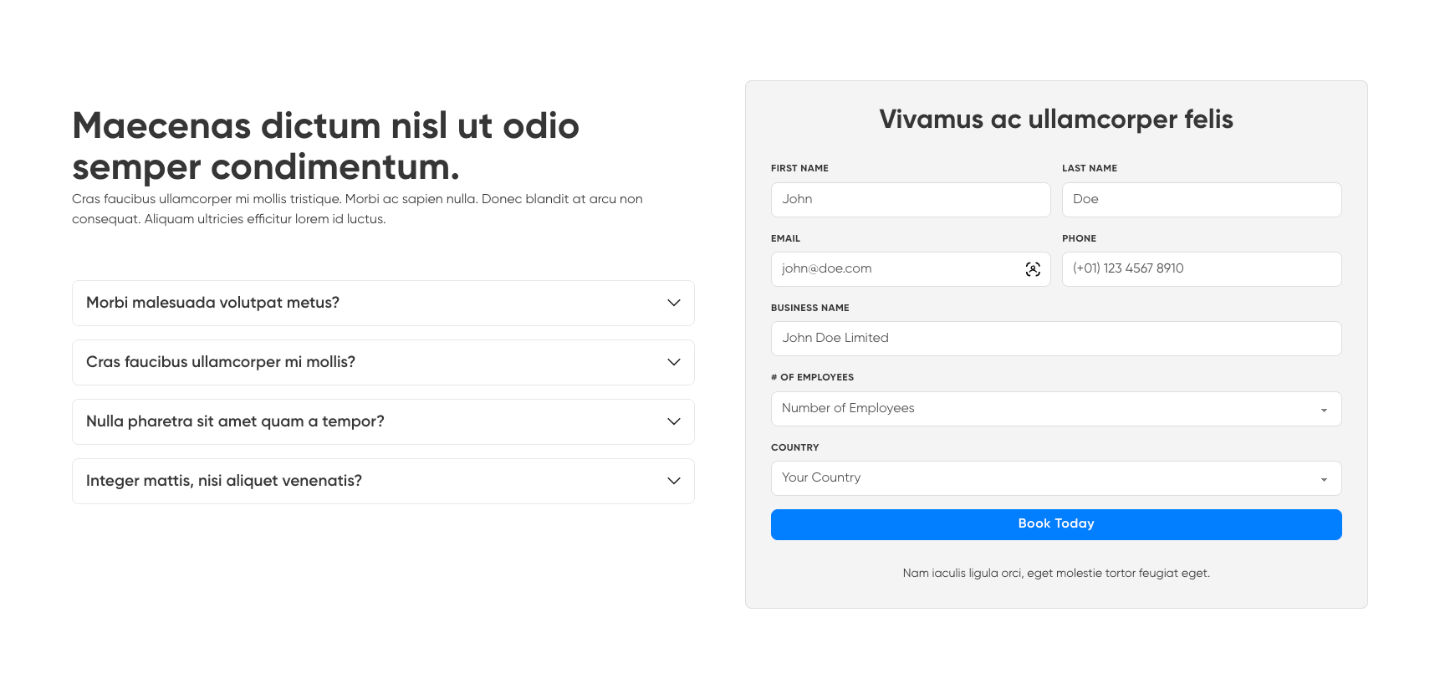This screenshot has width=1440, height=689.
Task: Open the Your Country dropdown
Action: pos(1040,478)
